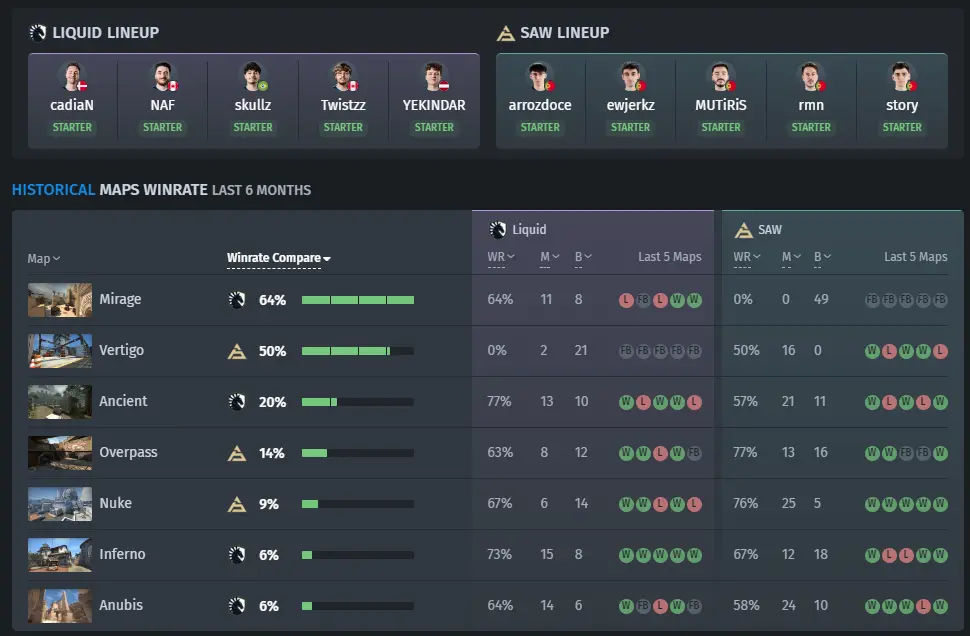Click Liquid icon in Inferno winrate compare

(x=237, y=555)
